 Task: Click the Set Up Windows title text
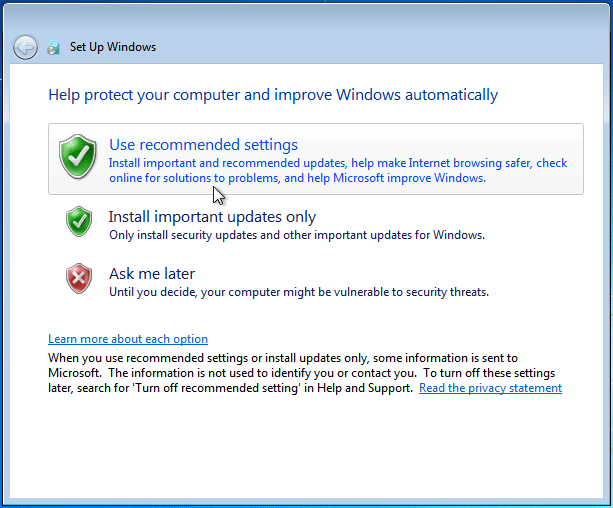[x=113, y=47]
